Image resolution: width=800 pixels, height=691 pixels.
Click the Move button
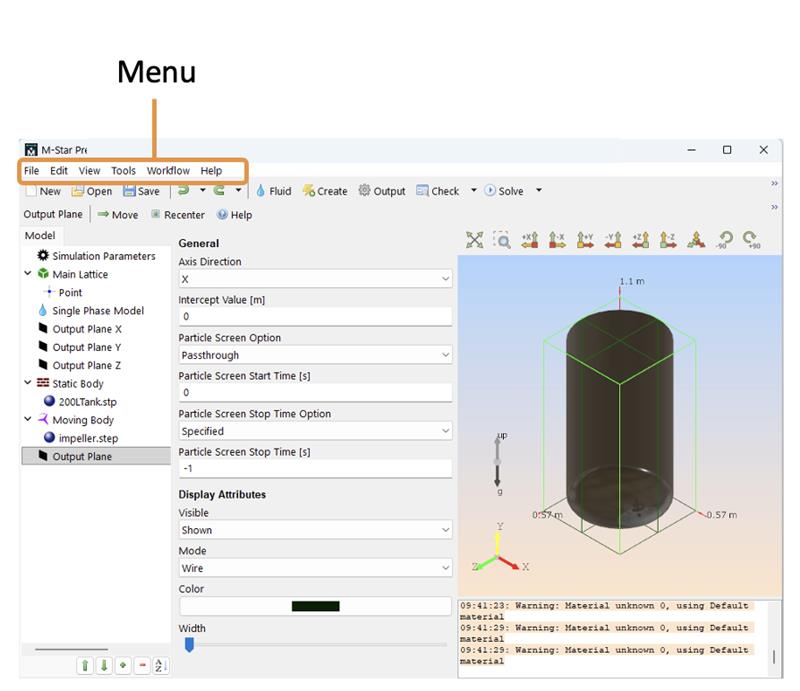click(x=117, y=215)
